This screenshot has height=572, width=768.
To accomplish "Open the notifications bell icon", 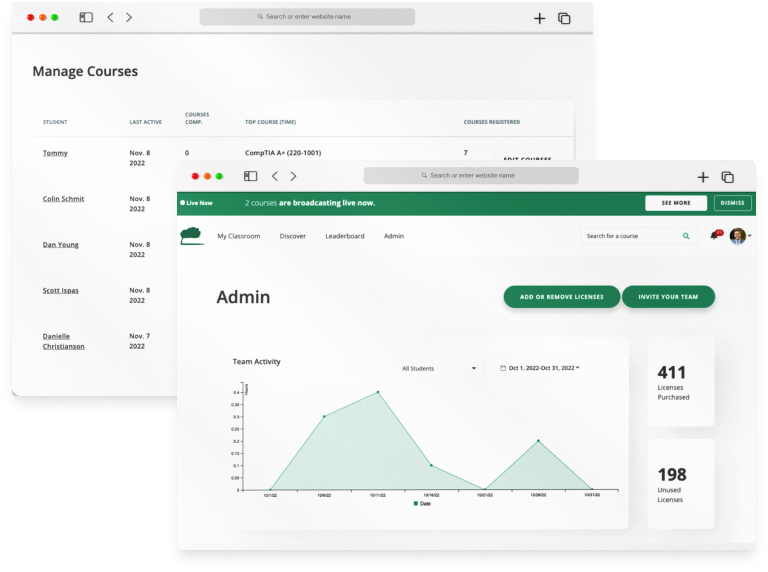I will click(x=714, y=236).
